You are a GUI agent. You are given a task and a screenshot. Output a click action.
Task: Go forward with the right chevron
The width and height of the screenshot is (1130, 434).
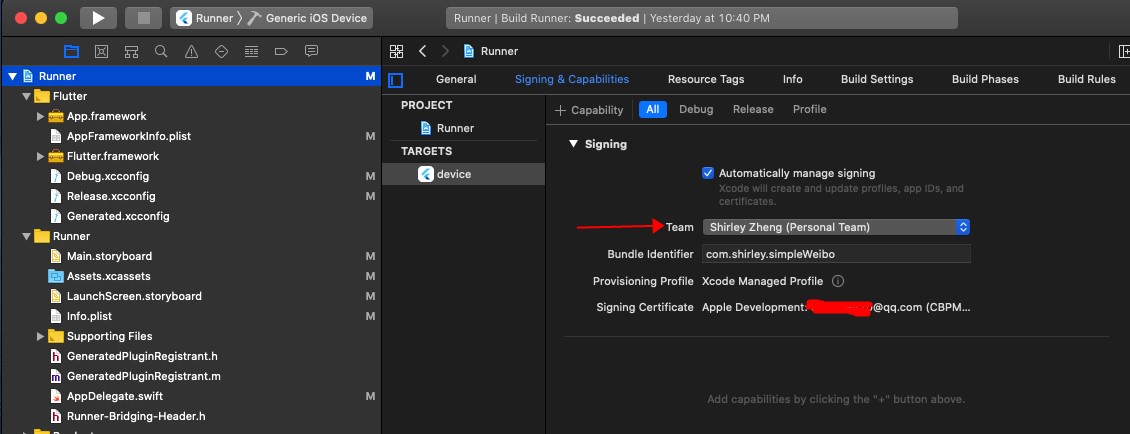[445, 51]
